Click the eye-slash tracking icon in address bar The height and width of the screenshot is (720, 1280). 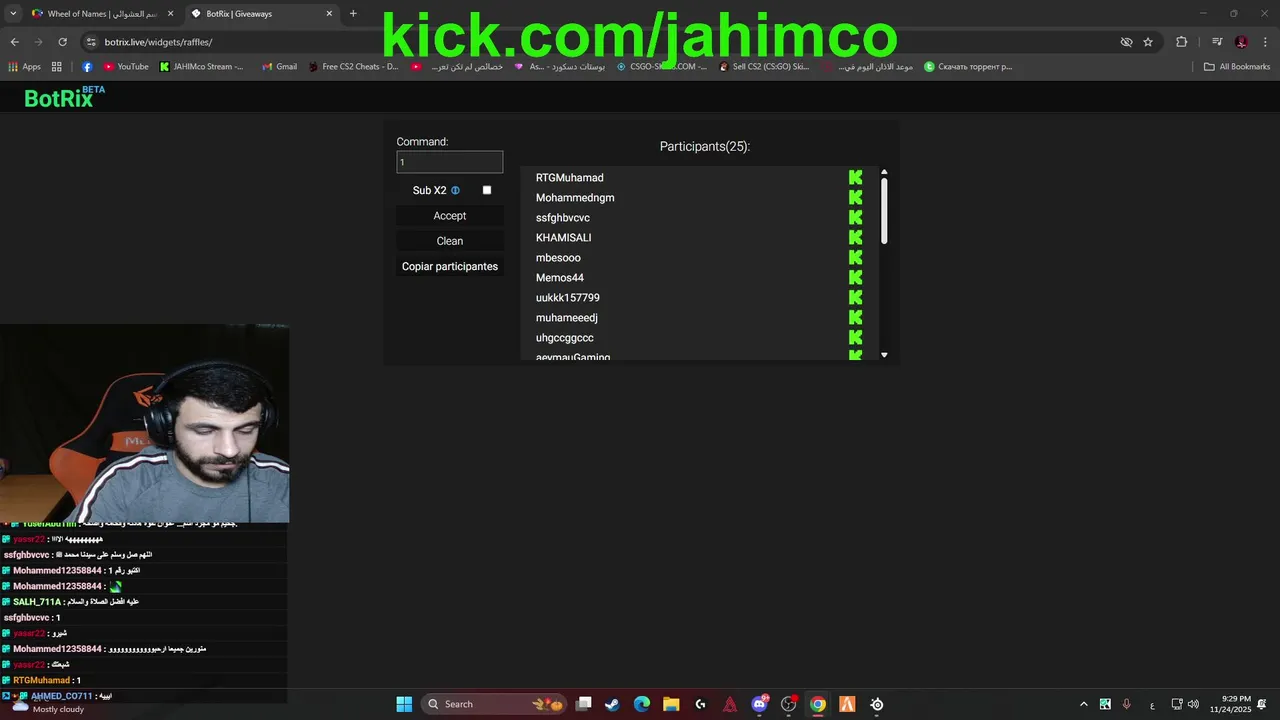1126,42
